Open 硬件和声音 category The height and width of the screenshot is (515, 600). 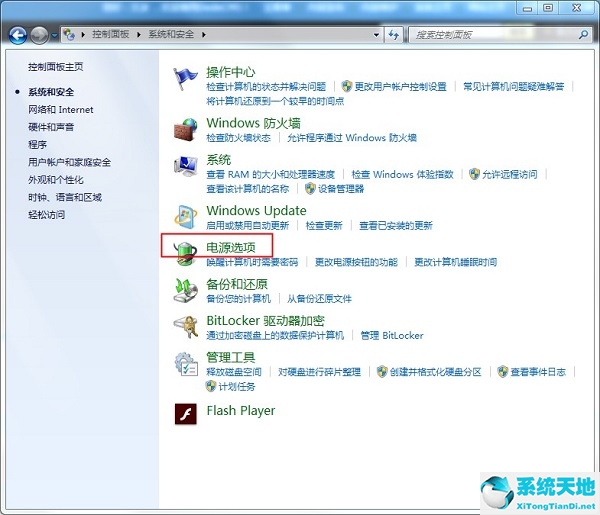pos(51,127)
